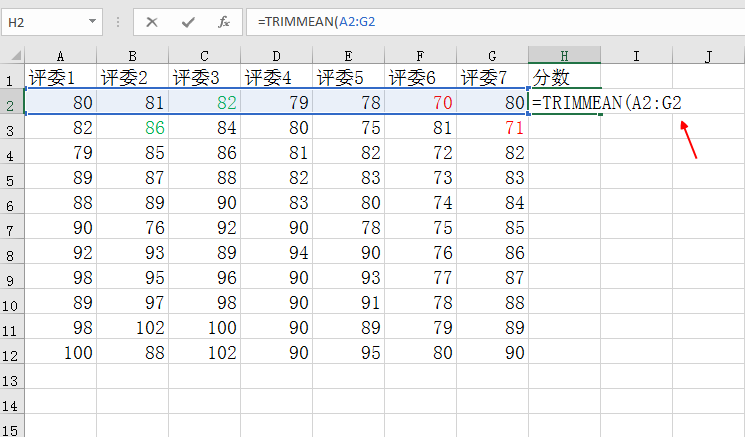Select column J header
The width and height of the screenshot is (745, 437).
708,56
